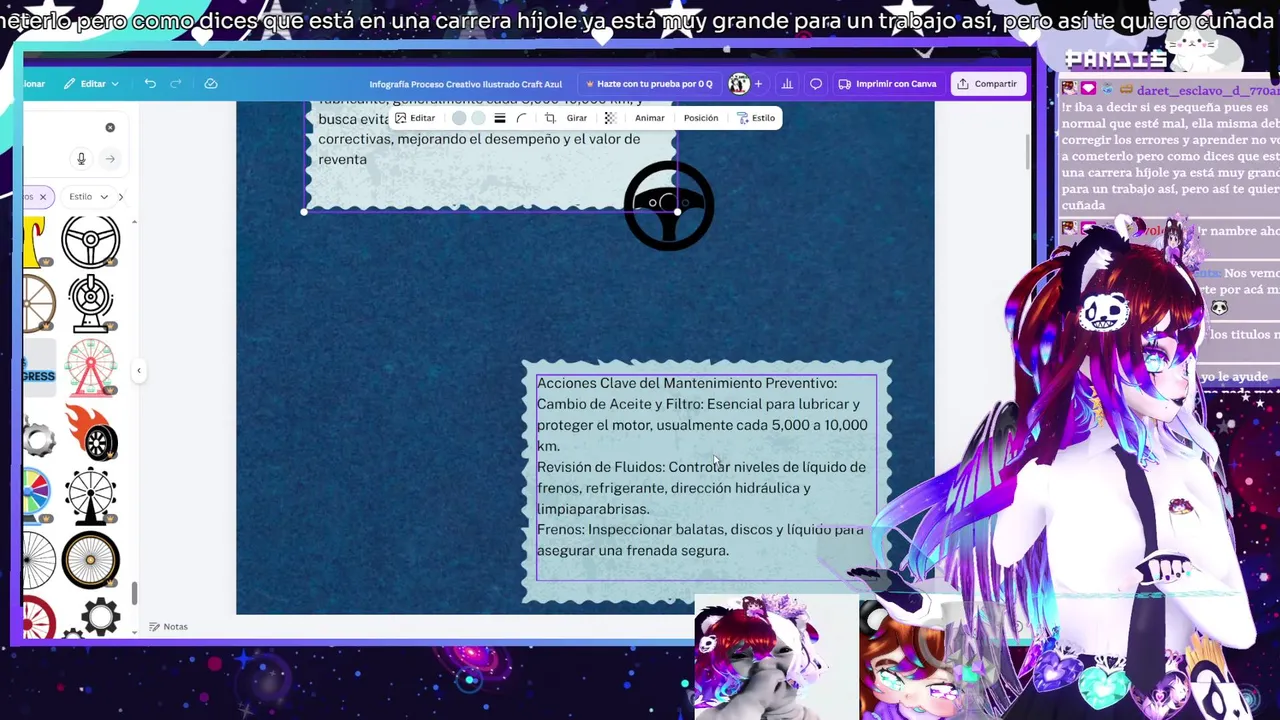Viewport: 1280px width, 720px height.
Task: Click the Compartir share button
Action: coord(987,84)
